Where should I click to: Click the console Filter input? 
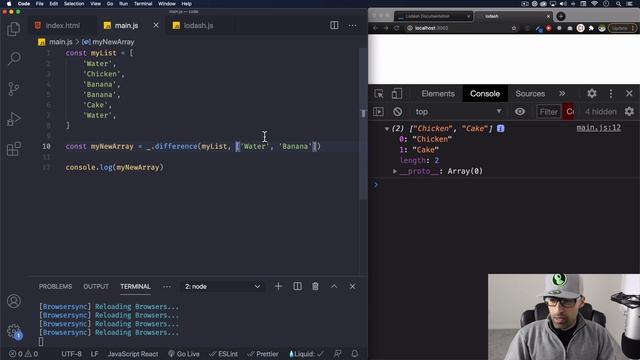(548, 111)
